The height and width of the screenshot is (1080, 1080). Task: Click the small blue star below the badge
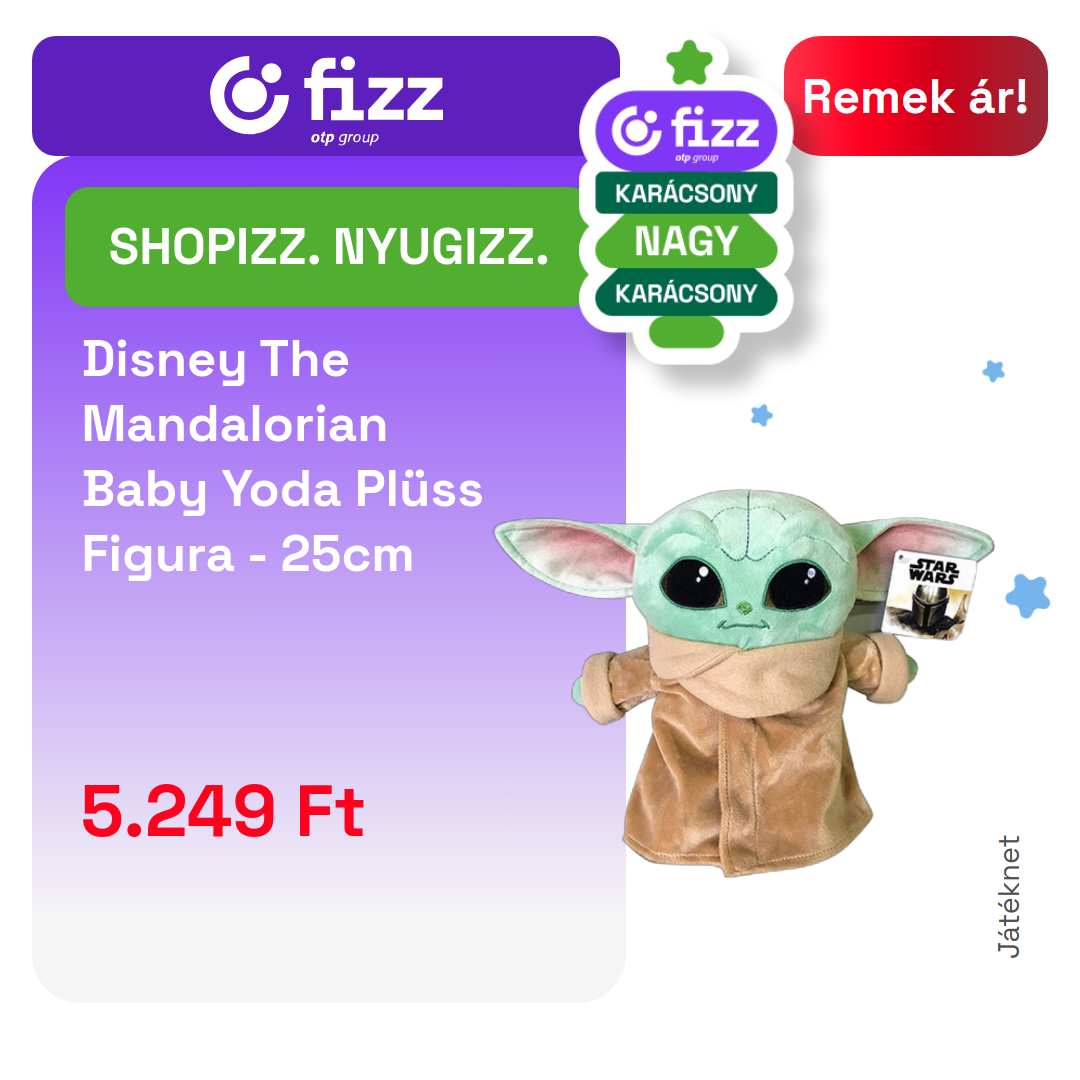coord(762,415)
